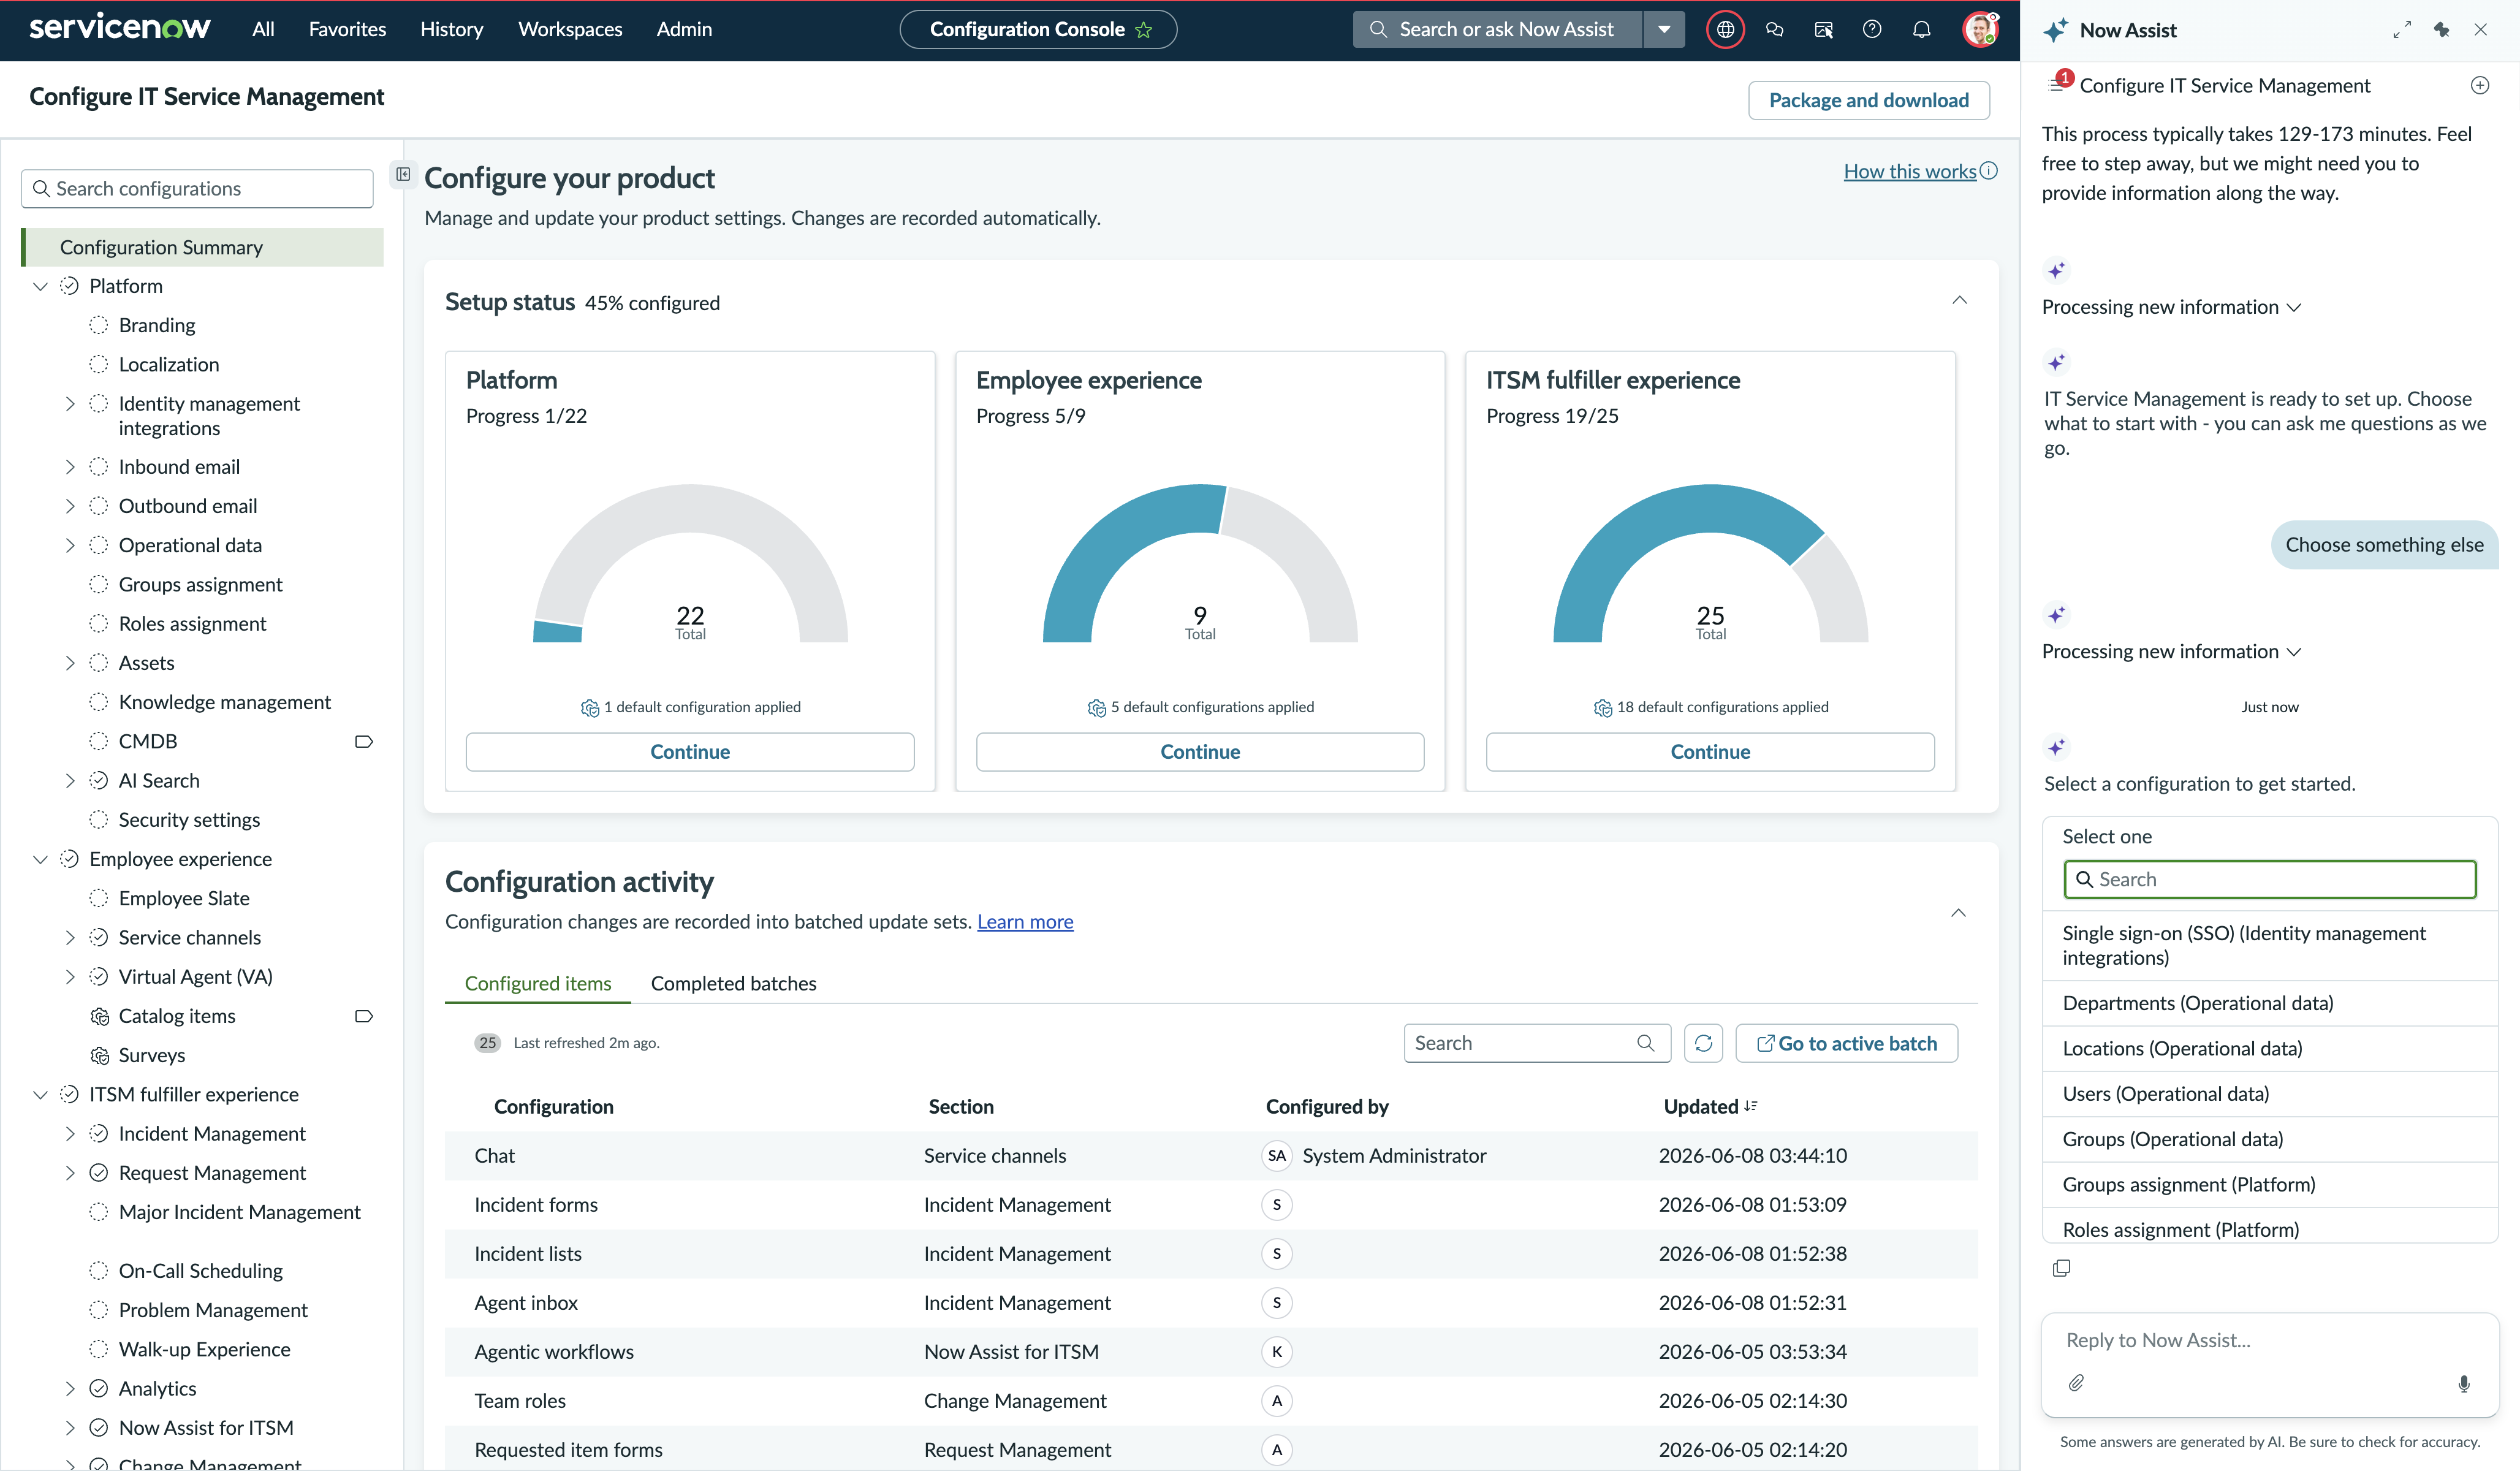Open the notifications bell icon
This screenshot has width=2520, height=1471.
[1921, 30]
